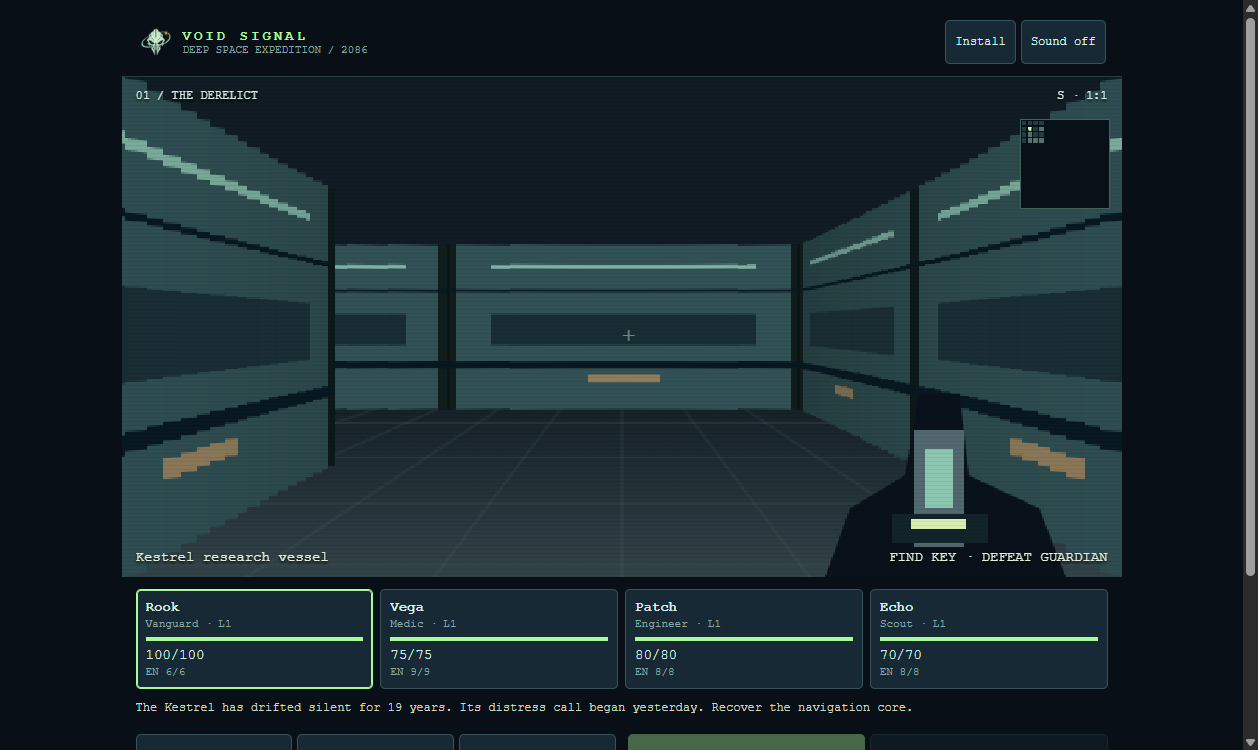Toggle the Sound off button
The width and height of the screenshot is (1258, 750).
tap(1063, 42)
